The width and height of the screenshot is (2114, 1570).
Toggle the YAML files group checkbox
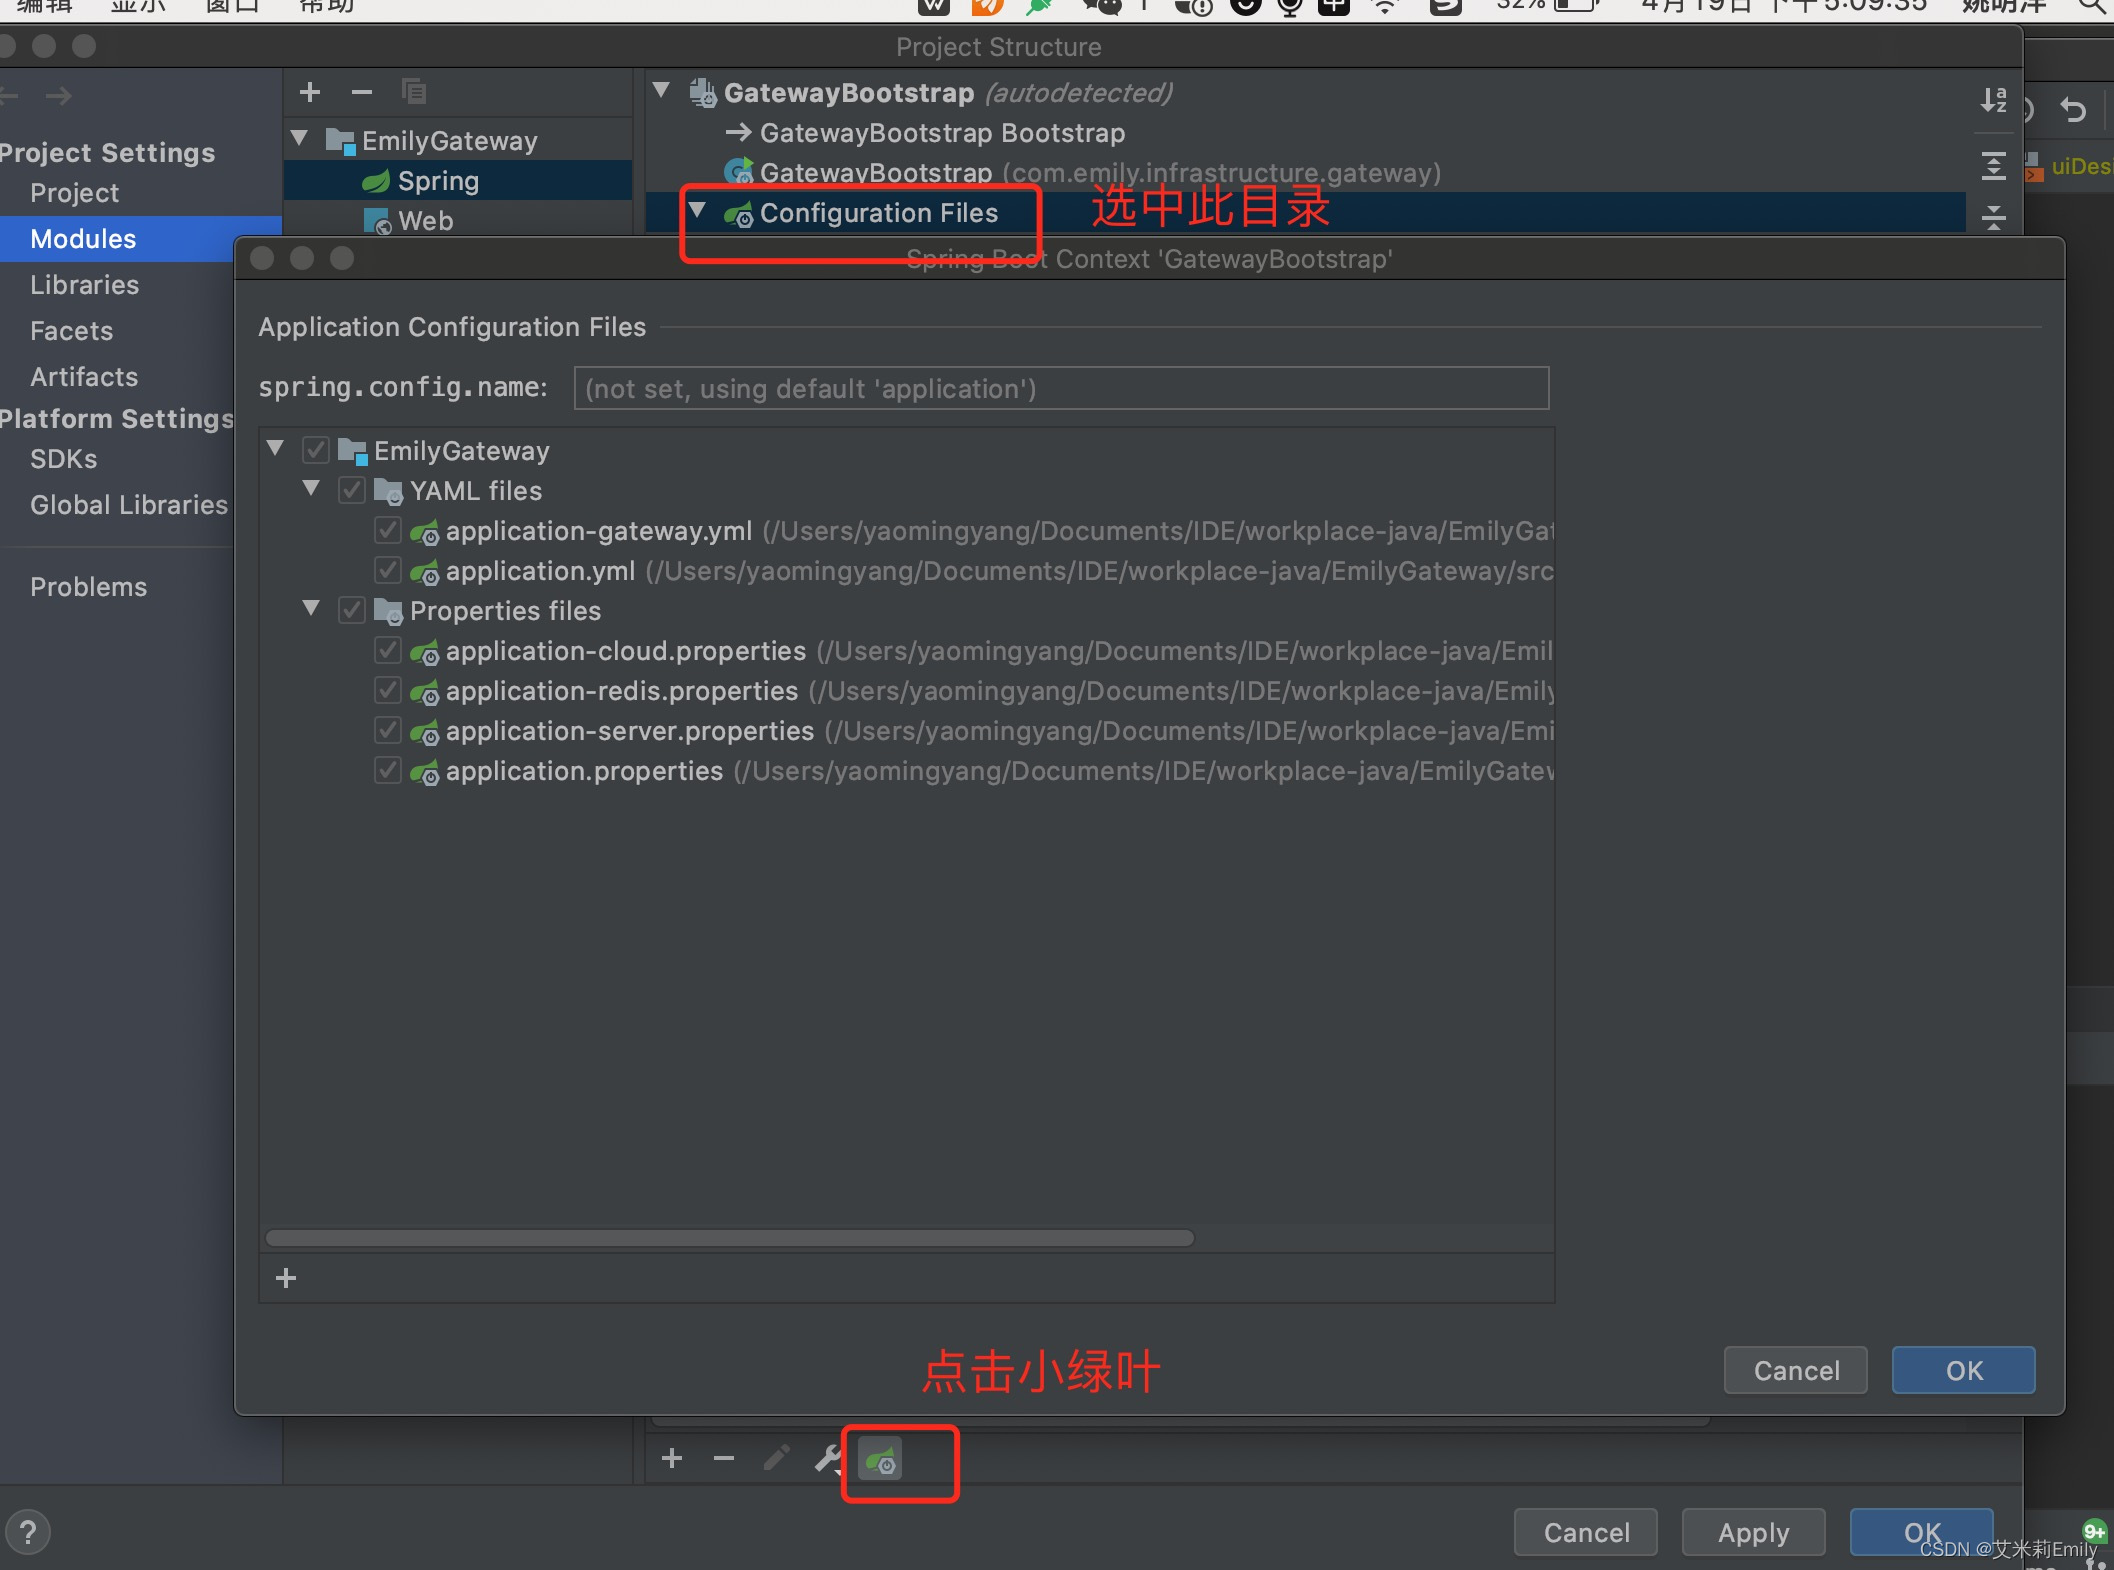pos(351,490)
